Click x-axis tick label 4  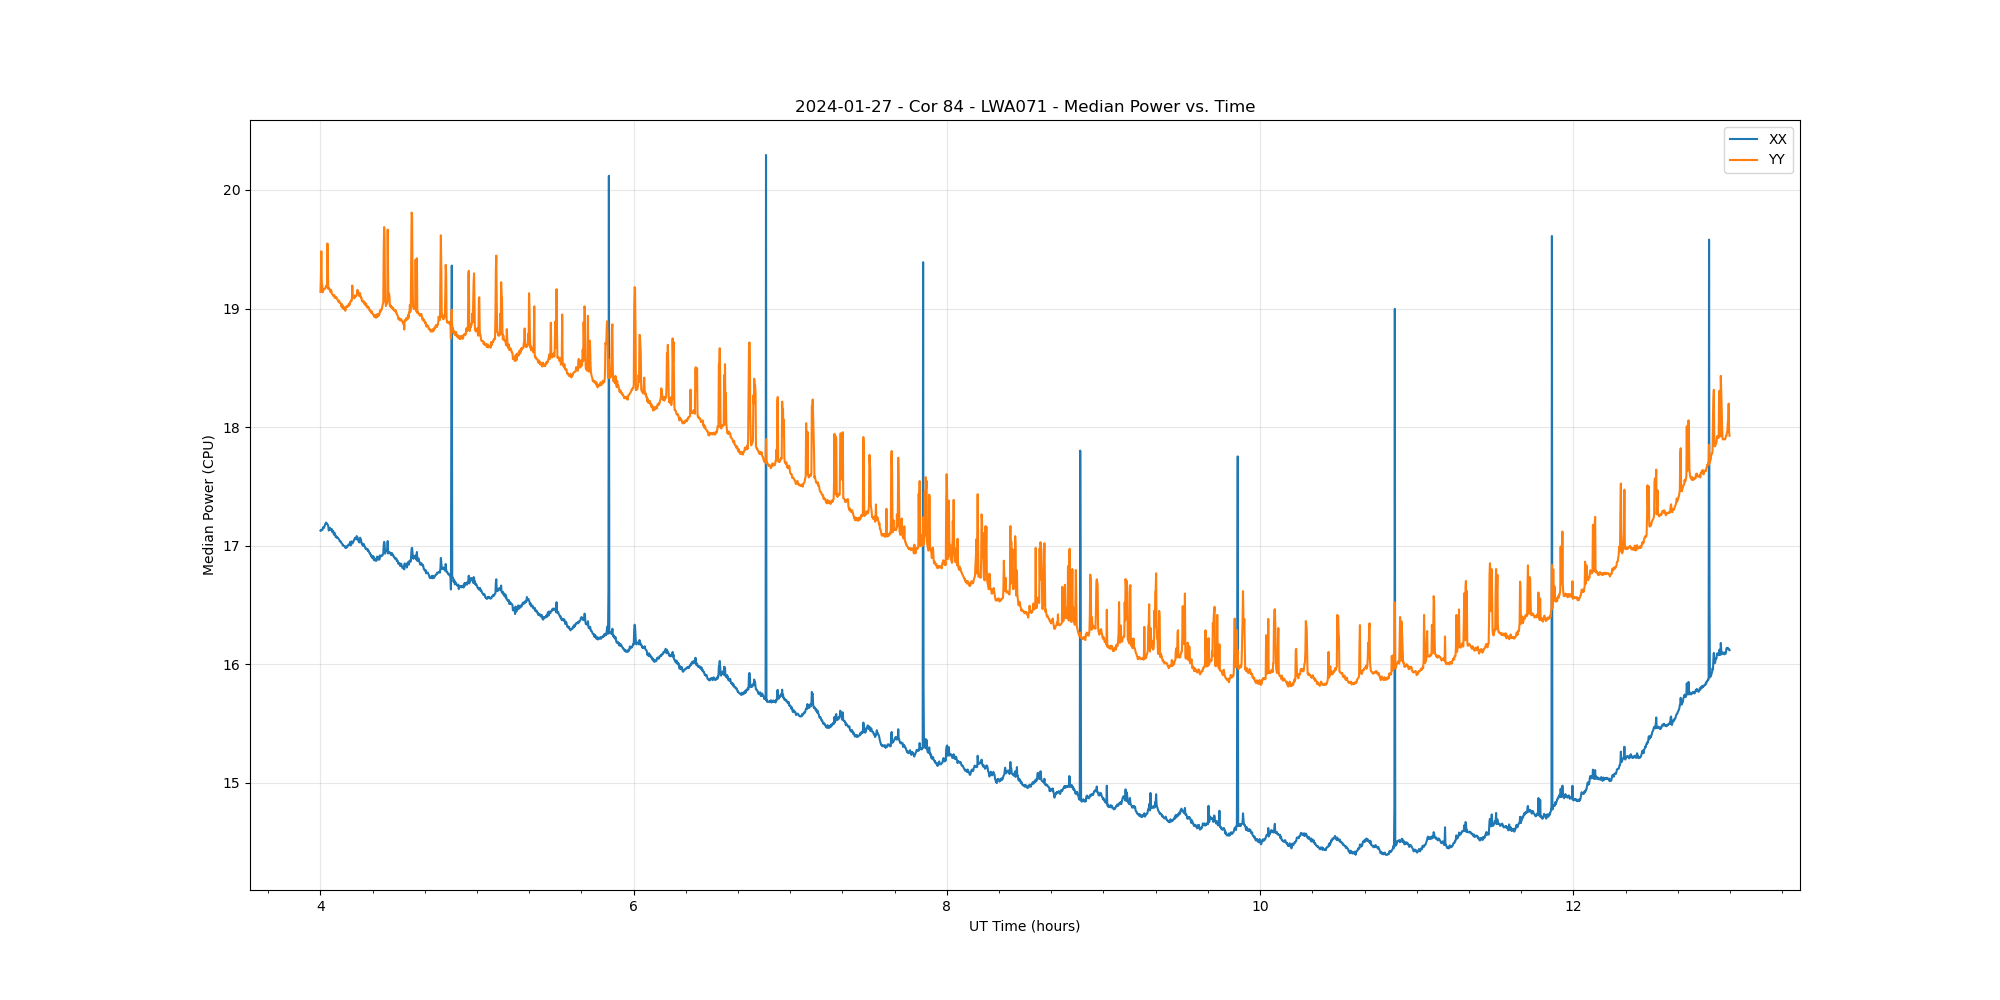click(321, 907)
